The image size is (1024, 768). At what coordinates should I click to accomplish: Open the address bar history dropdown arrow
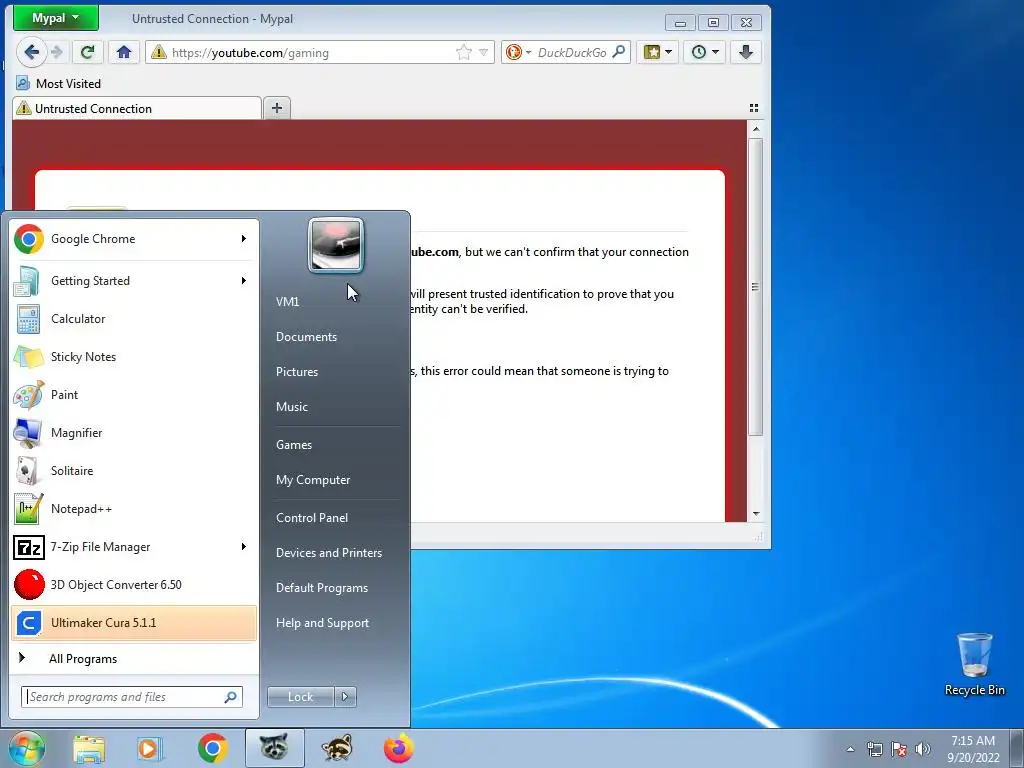[483, 52]
